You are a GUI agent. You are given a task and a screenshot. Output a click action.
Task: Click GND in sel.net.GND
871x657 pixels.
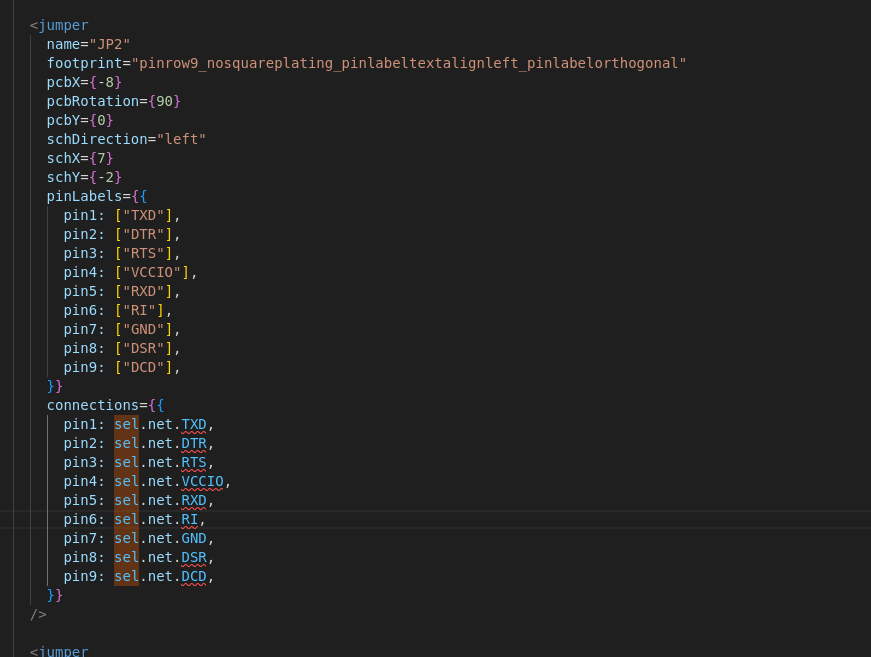[194, 538]
